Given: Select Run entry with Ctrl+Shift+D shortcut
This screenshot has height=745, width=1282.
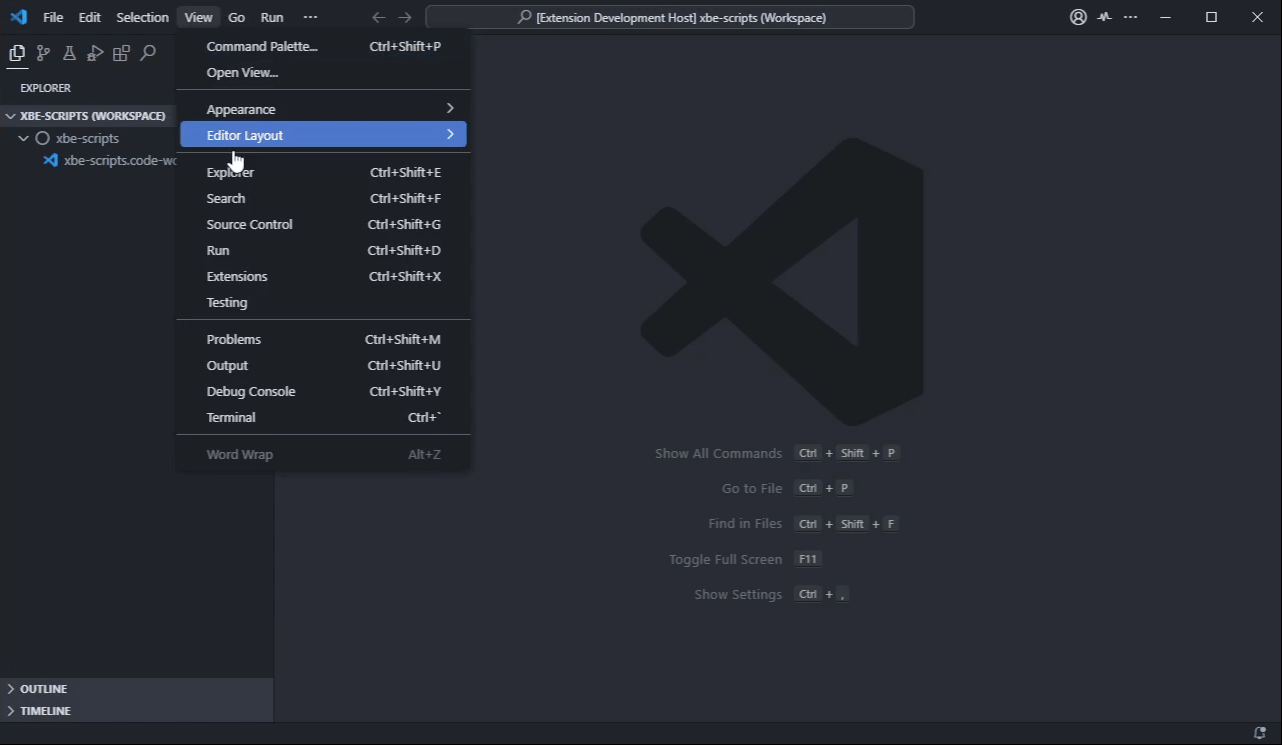Looking at the screenshot, I should pyautogui.click(x=323, y=250).
